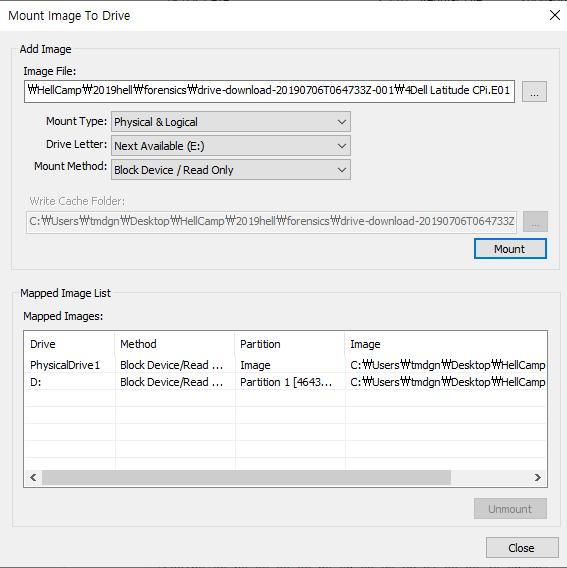Image resolution: width=567 pixels, height=568 pixels.
Task: Open the Mount Method dropdown
Action: 231,170
